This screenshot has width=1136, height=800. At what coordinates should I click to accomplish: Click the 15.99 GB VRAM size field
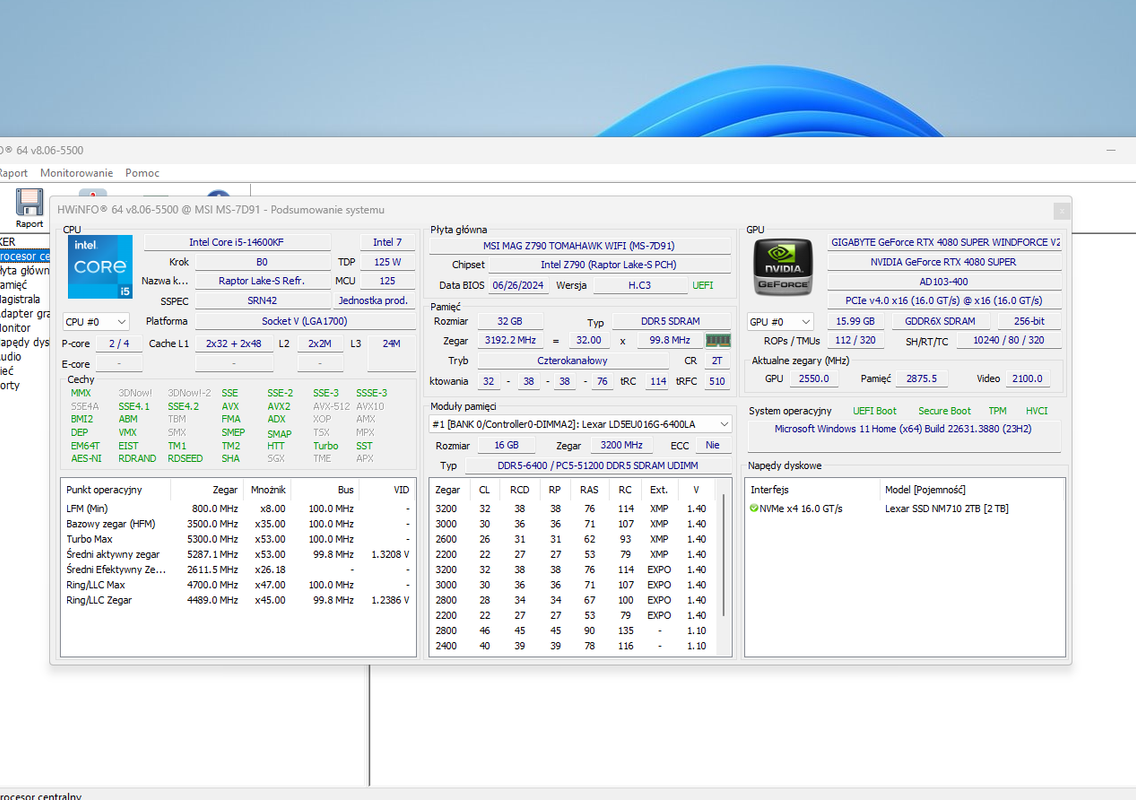855,321
